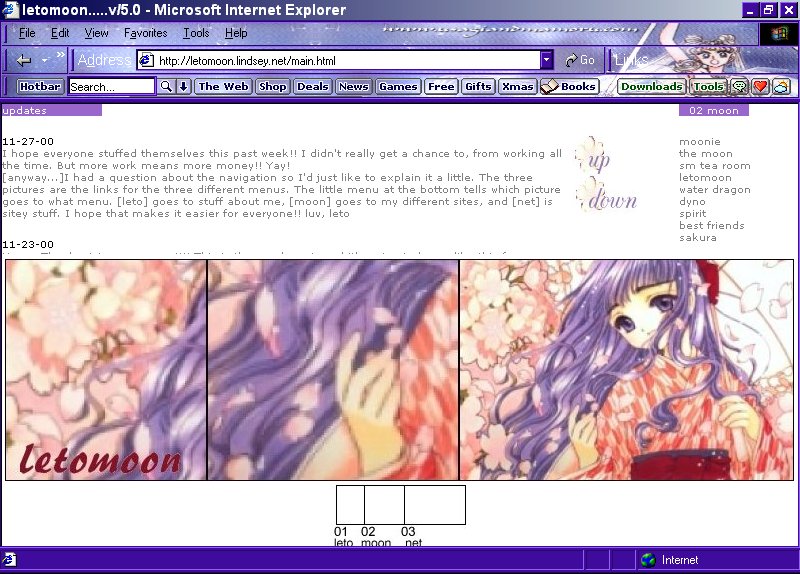Click the Back arrow navigation button
The image size is (800, 574).
tap(23, 61)
